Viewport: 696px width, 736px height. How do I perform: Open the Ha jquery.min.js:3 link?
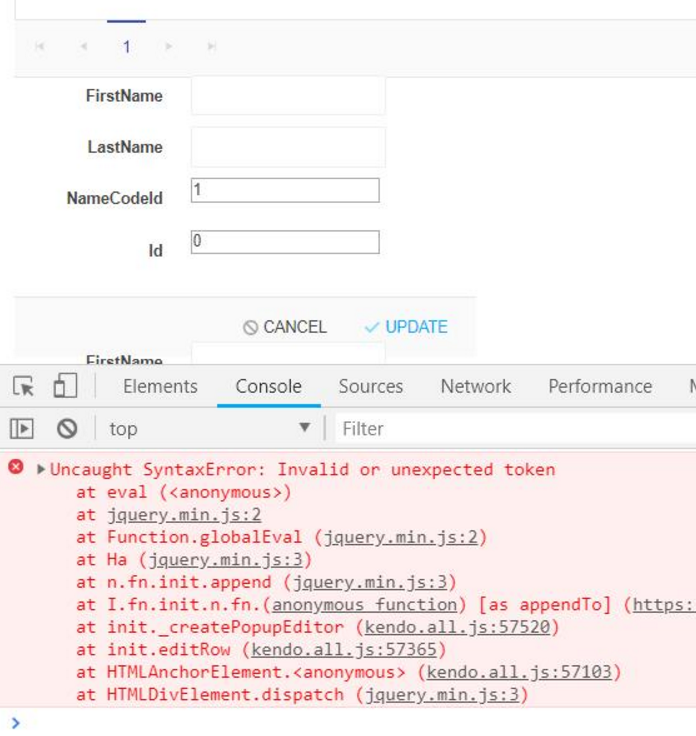(x=226, y=560)
